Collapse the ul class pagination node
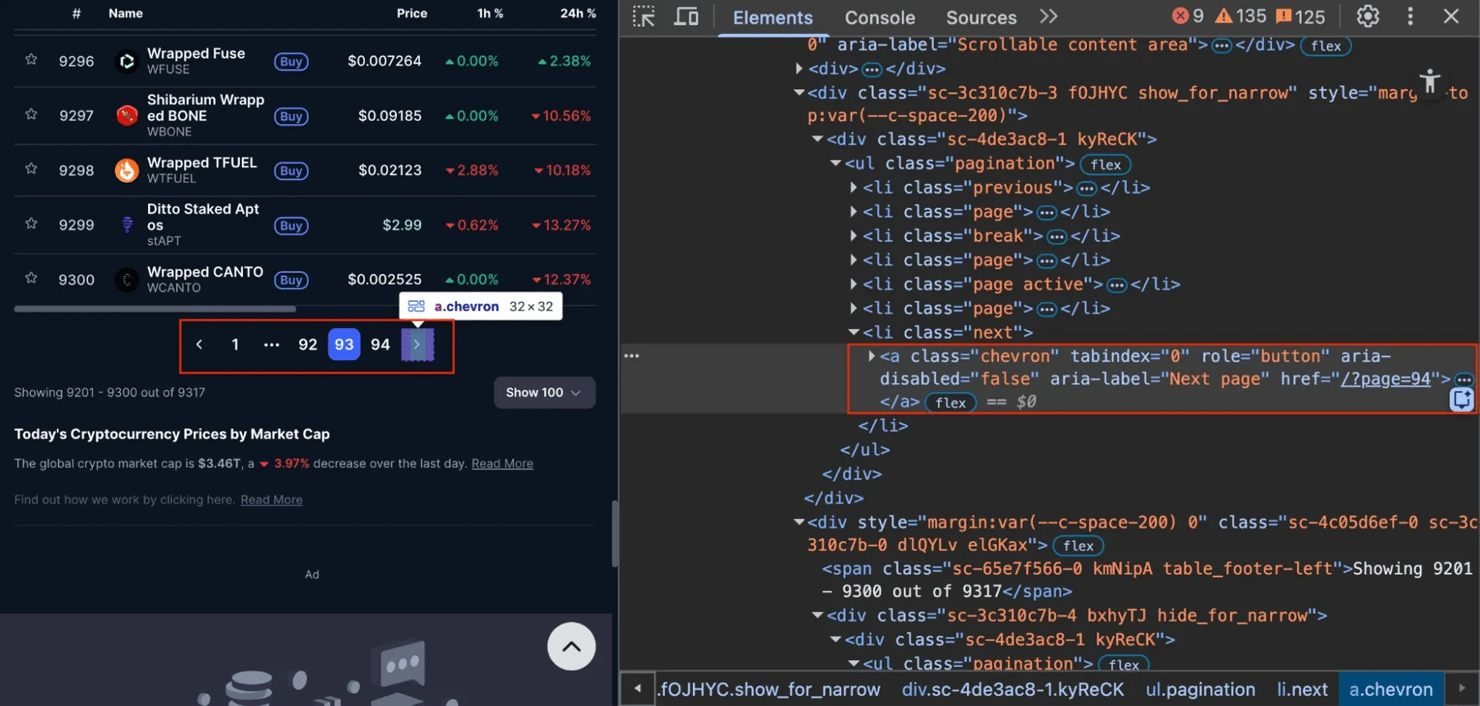The height and width of the screenshot is (706, 1480). pyautogui.click(x=835, y=163)
